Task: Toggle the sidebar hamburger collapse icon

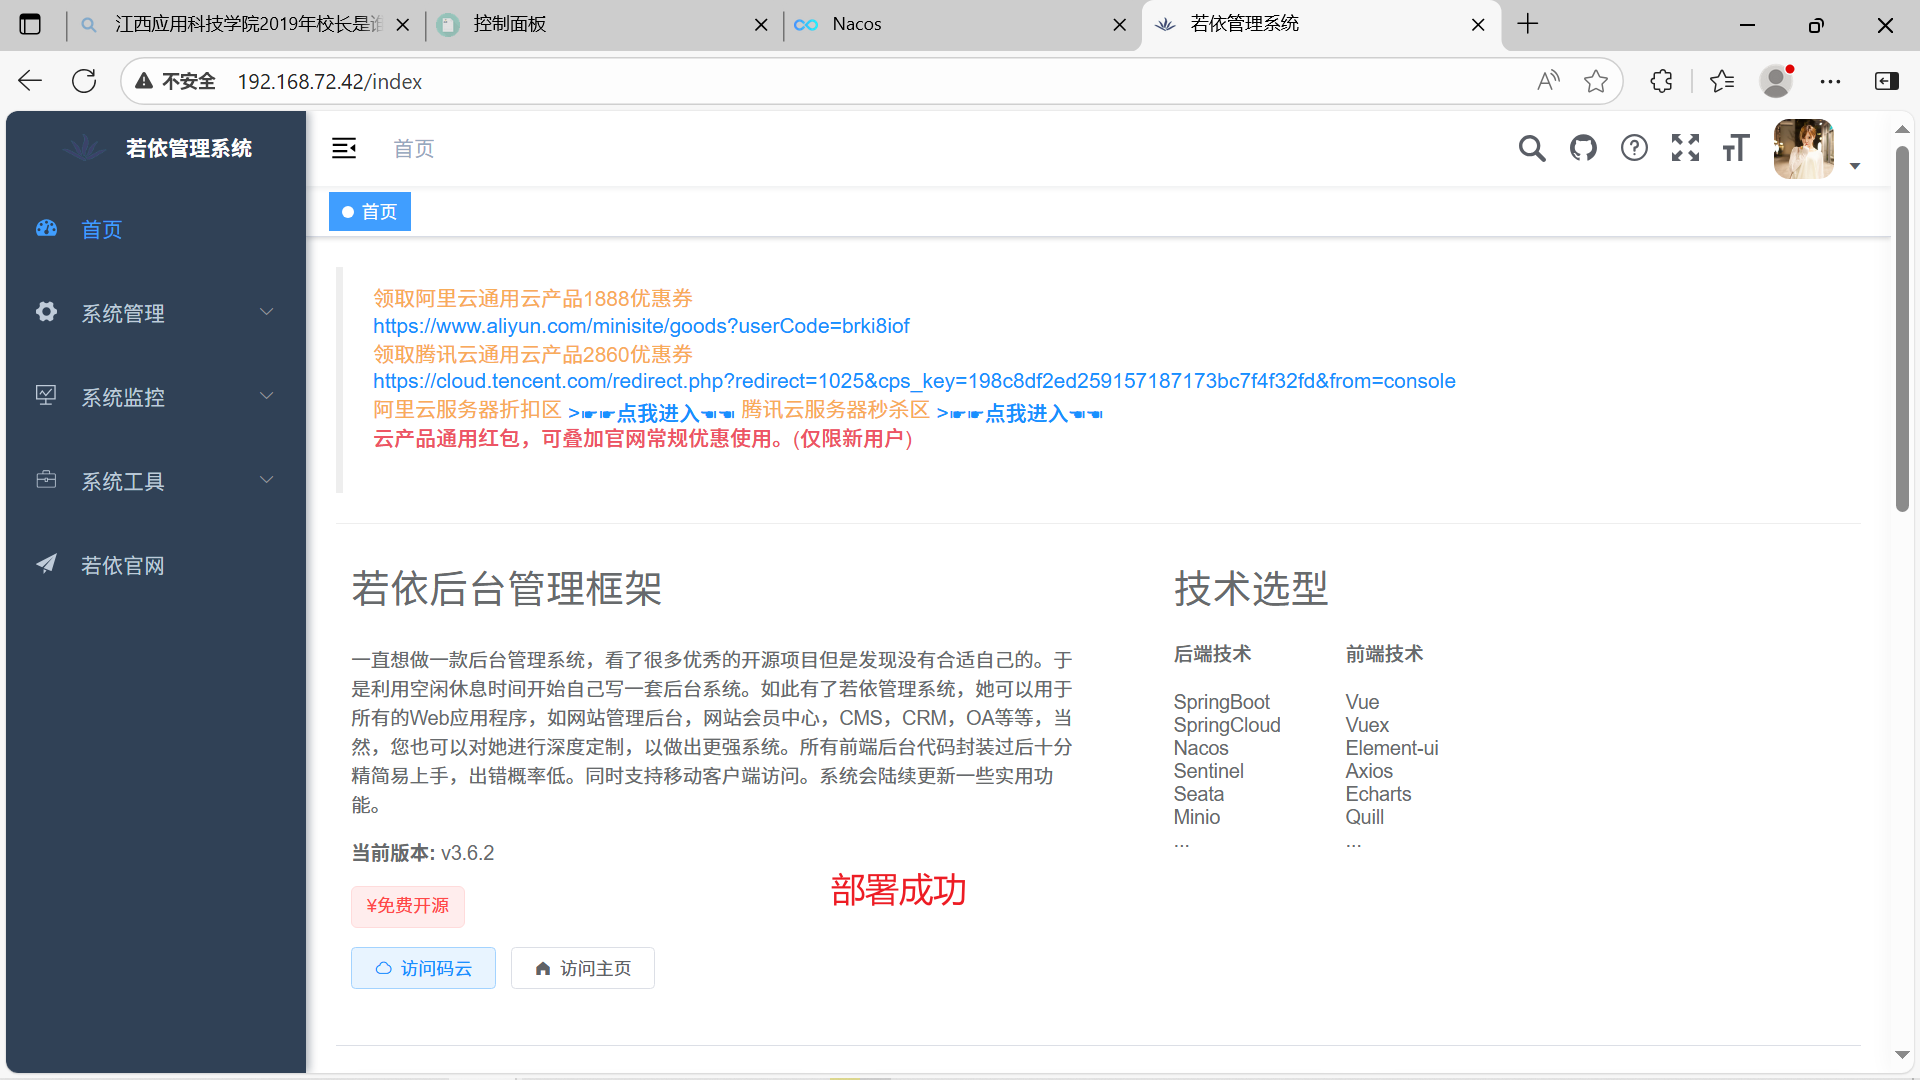Action: pos(344,148)
